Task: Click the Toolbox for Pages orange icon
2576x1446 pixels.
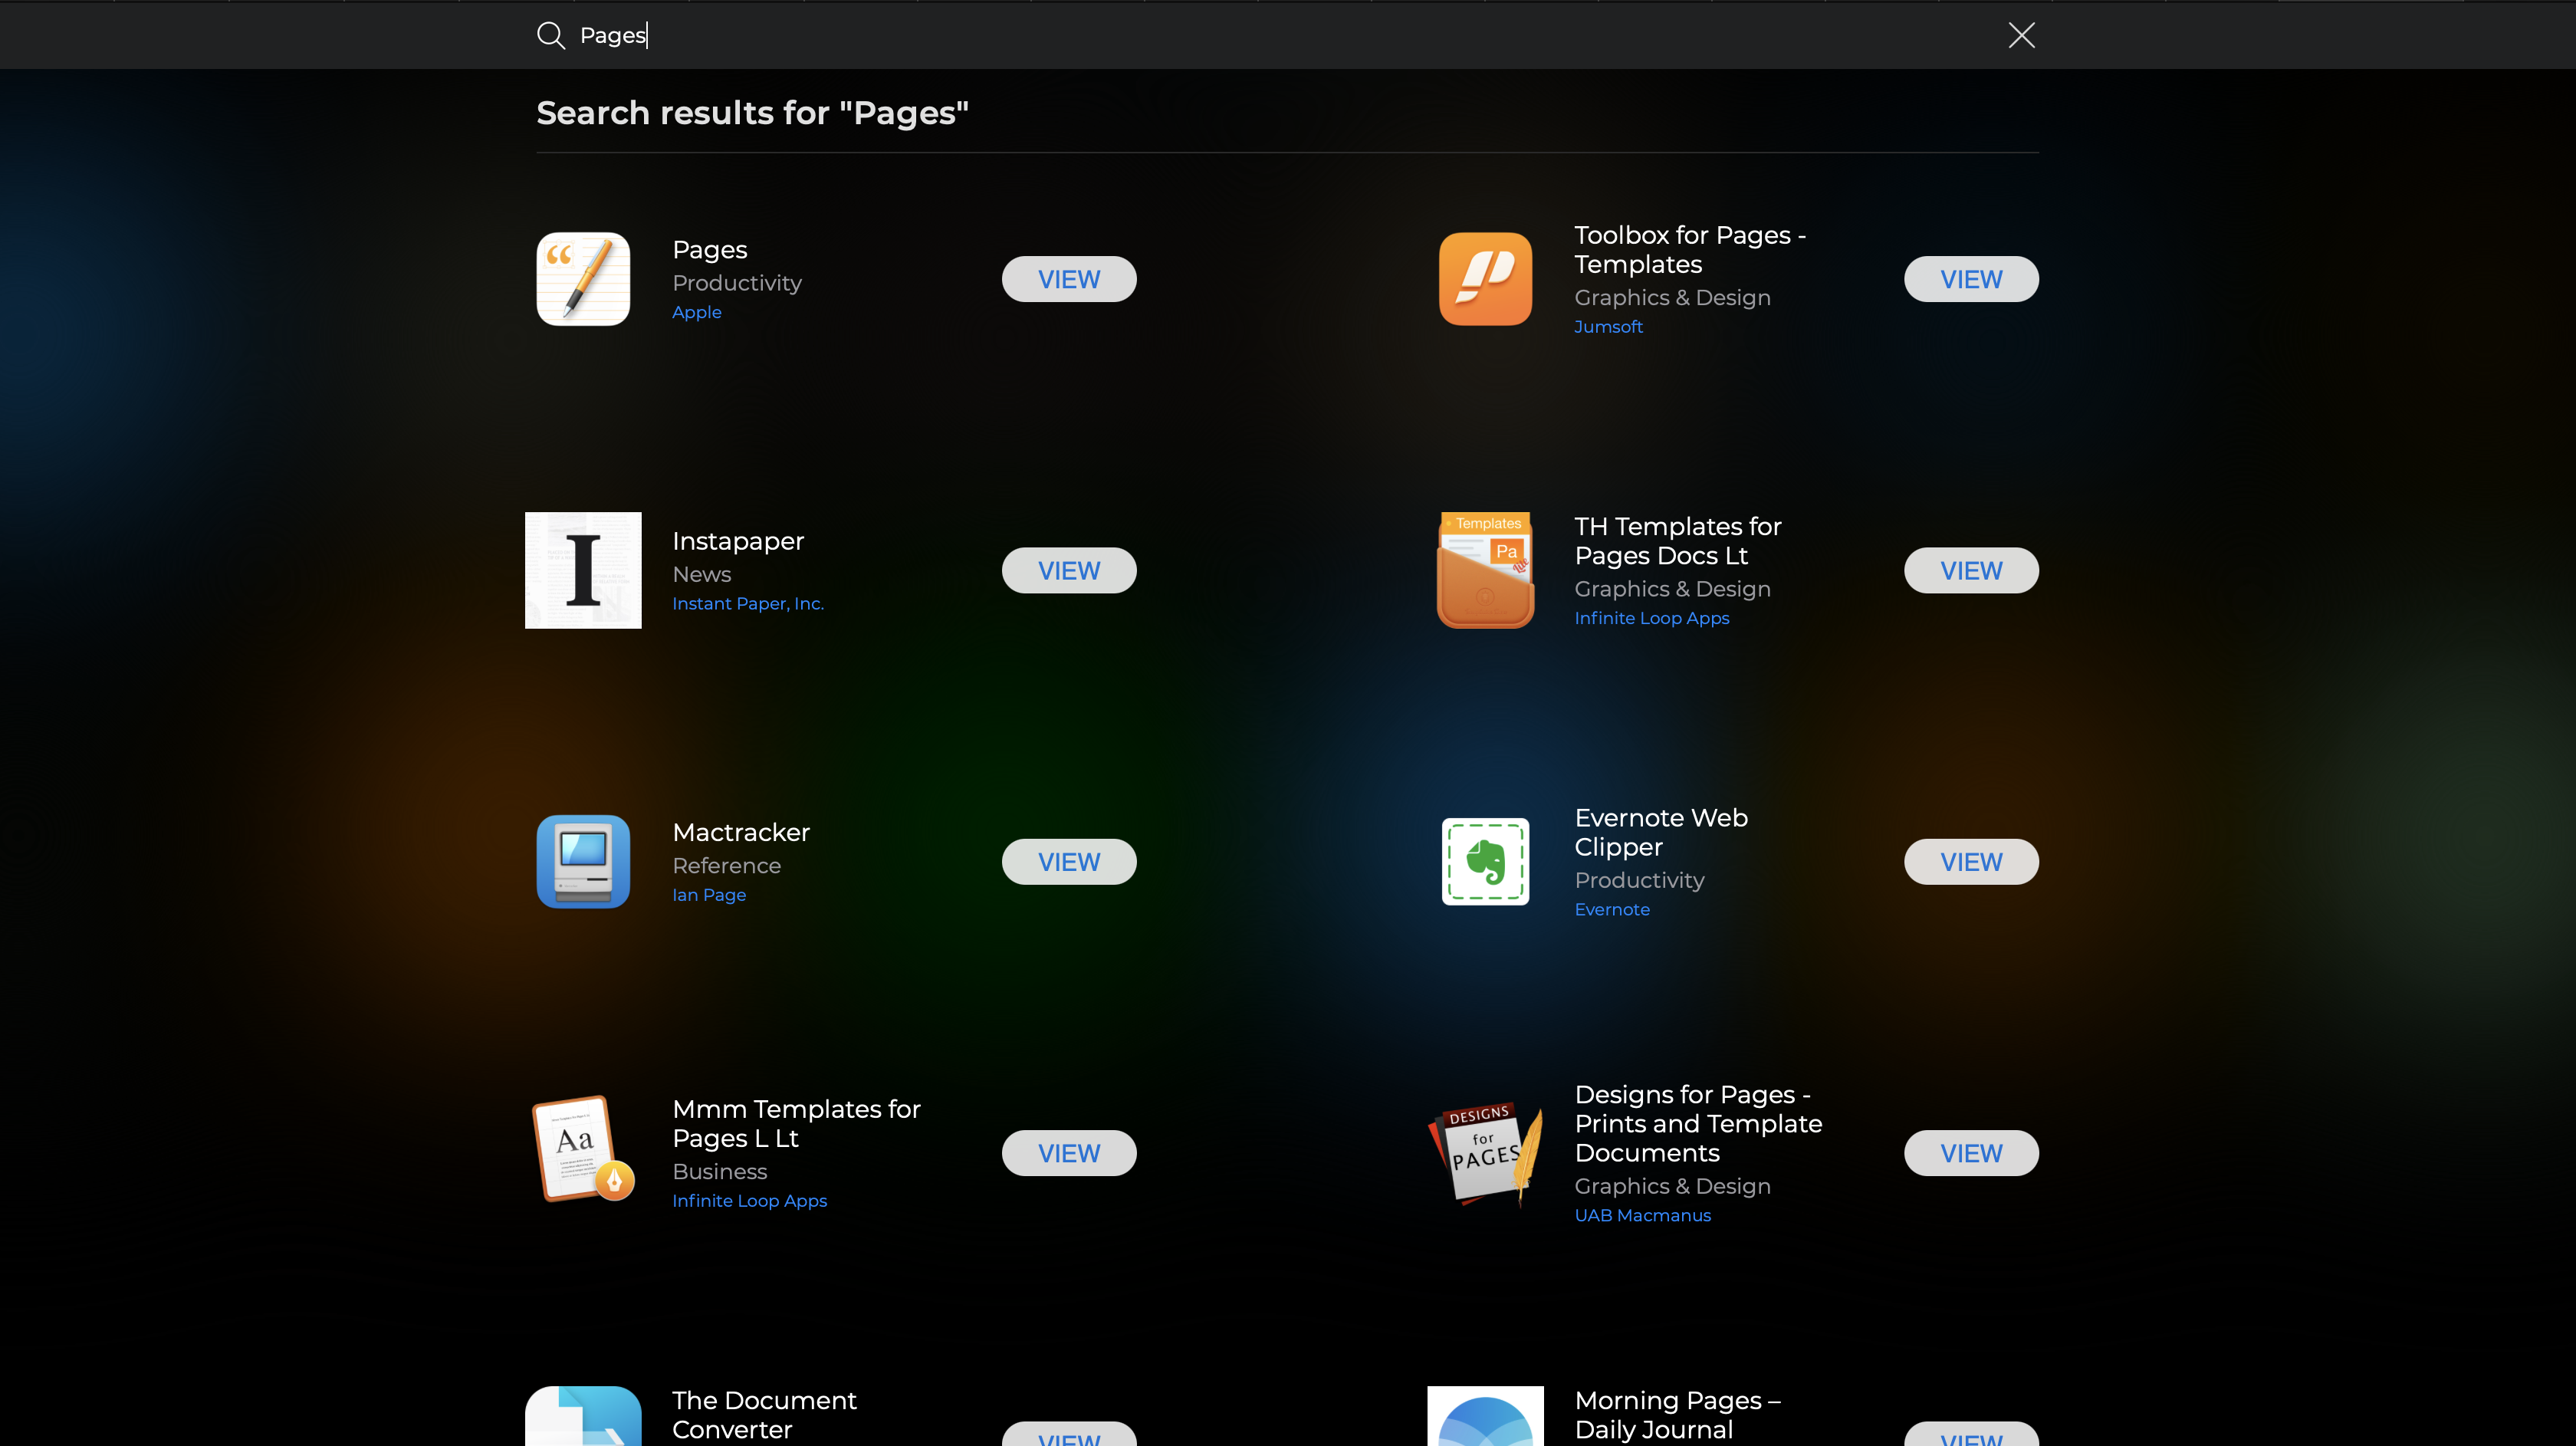Action: (x=1485, y=279)
